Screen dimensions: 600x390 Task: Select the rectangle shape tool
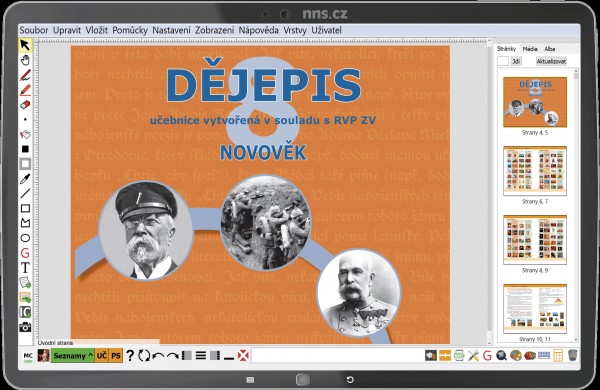(25, 208)
